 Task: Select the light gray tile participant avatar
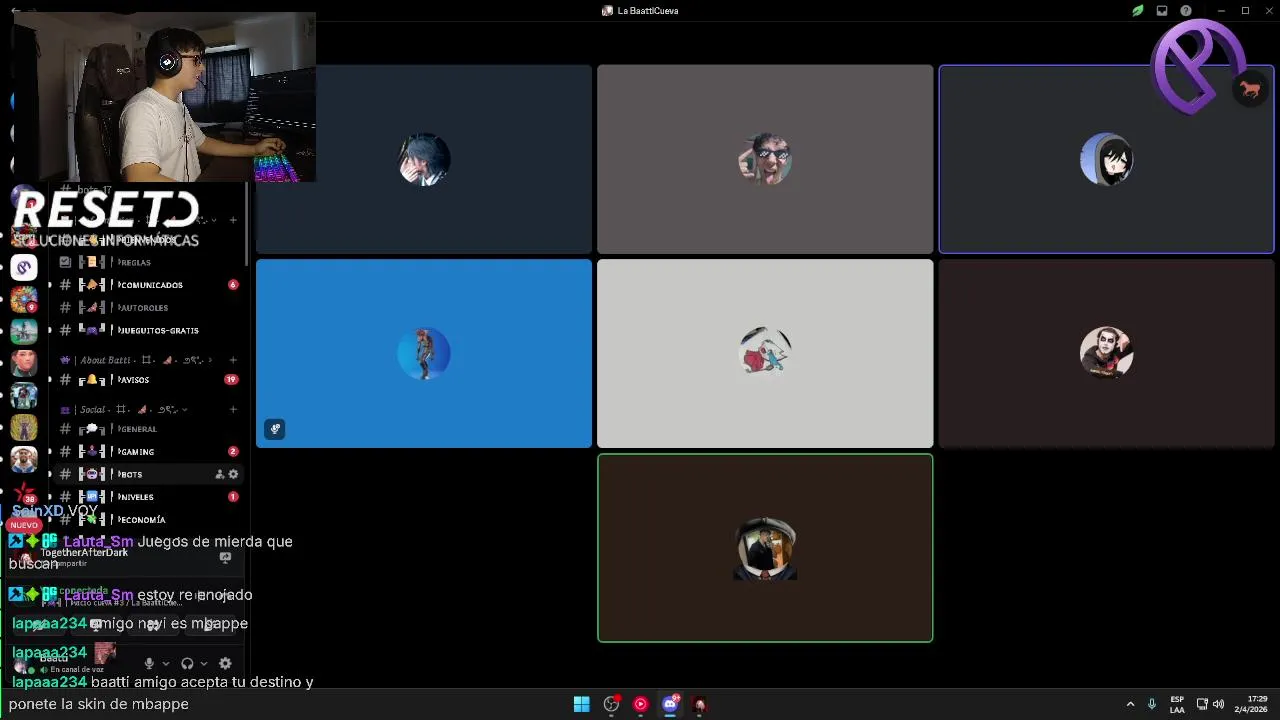pyautogui.click(x=765, y=353)
